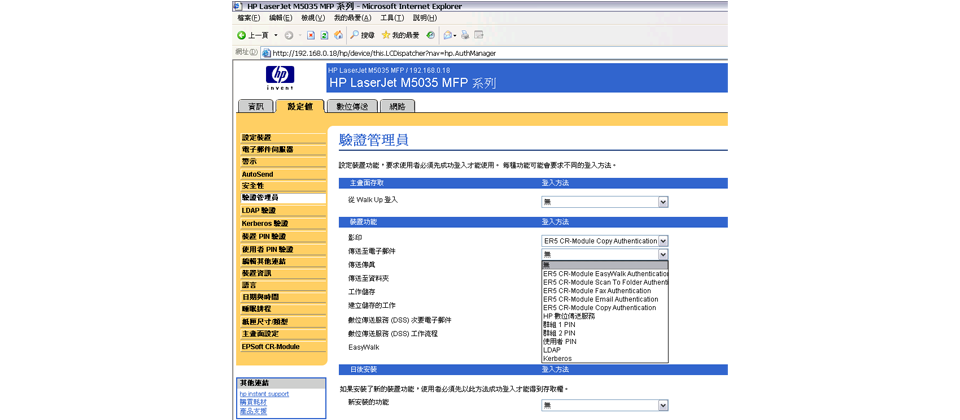This screenshot has width=960, height=420.
Task: Choose ER5 CR-Module Email Authentication option
Action: [605, 299]
